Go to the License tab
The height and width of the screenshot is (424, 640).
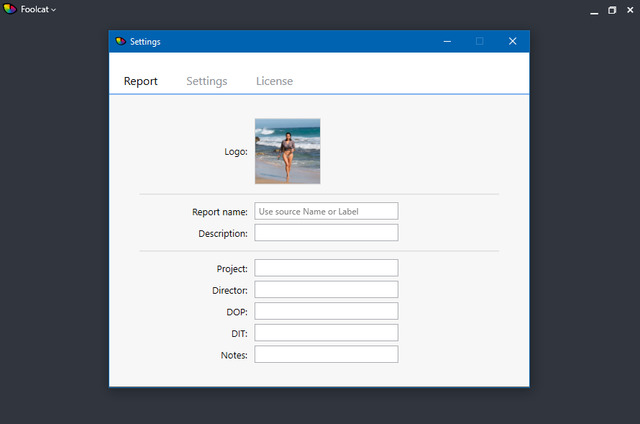[274, 81]
